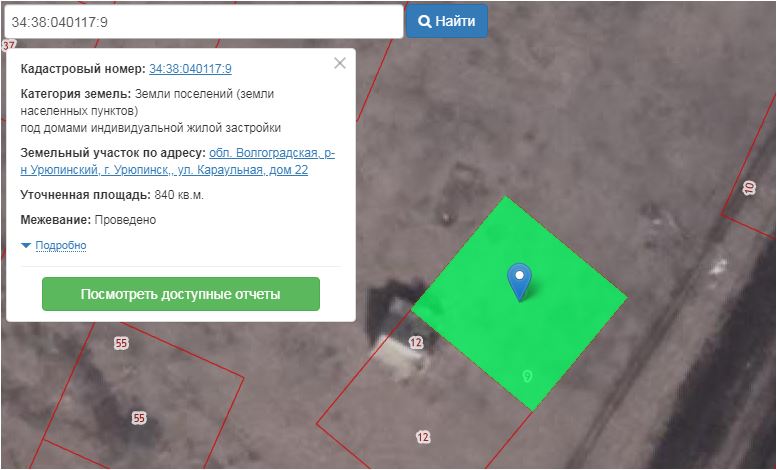Viewport: 777px width, 470px height.
Task: Click the blue triangle beside Подробно
Action: pyautogui.click(x=26, y=245)
